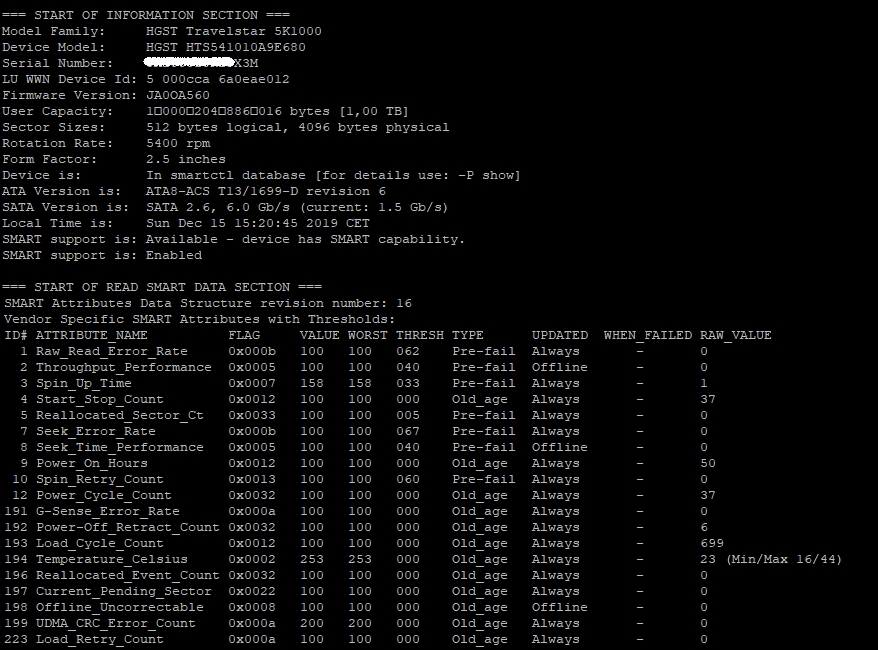Click 'Reallocated_Event_Count' attribute name
Image resolution: width=878 pixels, height=650 pixels.
[x=128, y=576]
